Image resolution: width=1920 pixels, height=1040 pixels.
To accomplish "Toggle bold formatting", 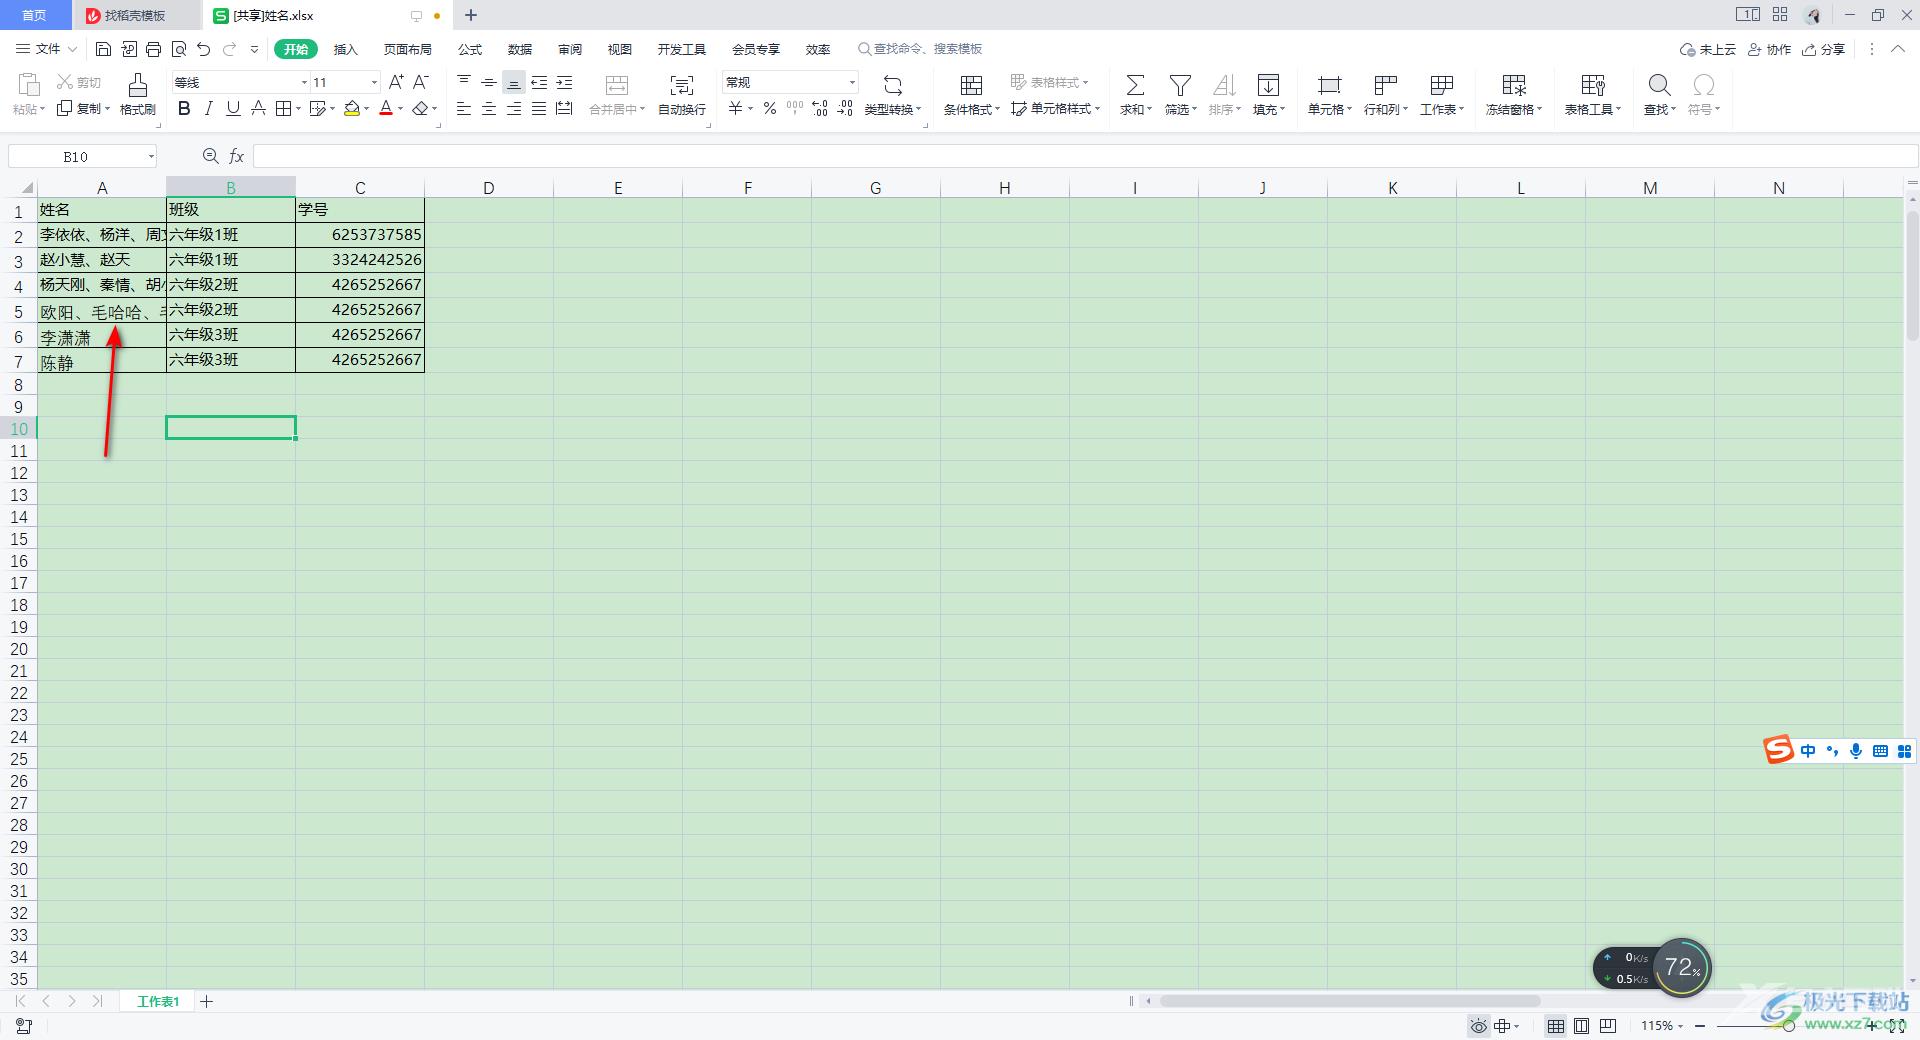I will click(184, 109).
